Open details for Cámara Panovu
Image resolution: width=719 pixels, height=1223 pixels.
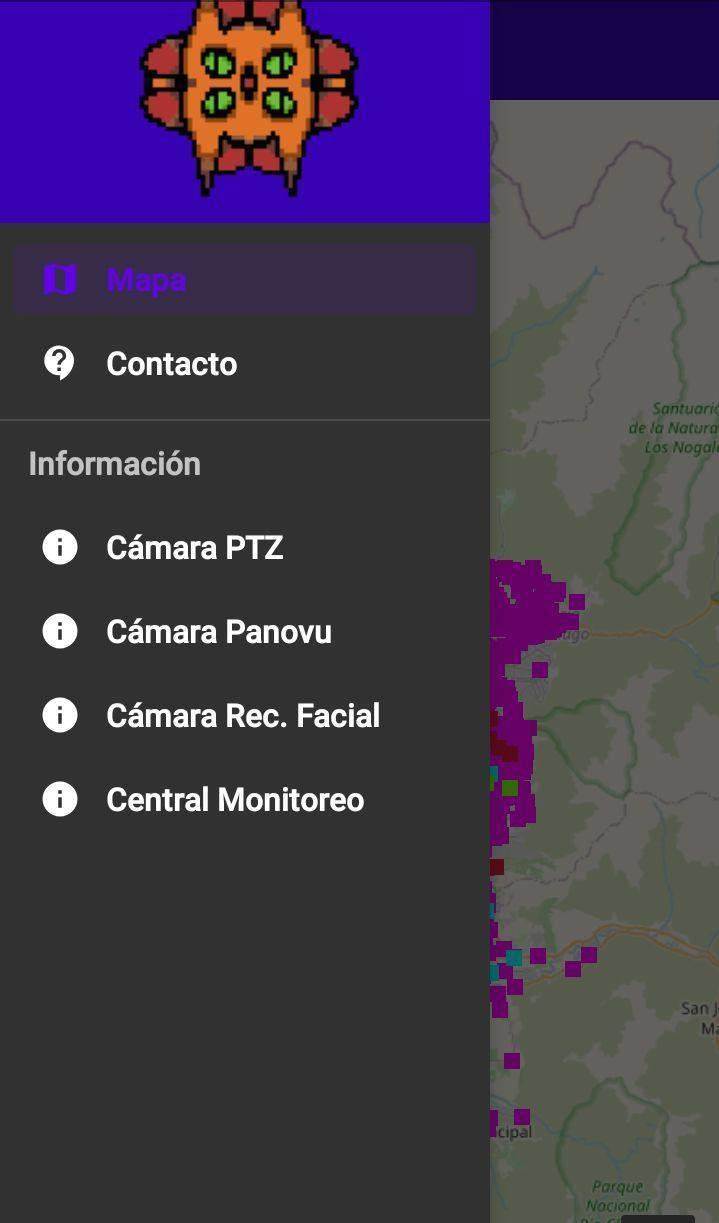coord(217,632)
